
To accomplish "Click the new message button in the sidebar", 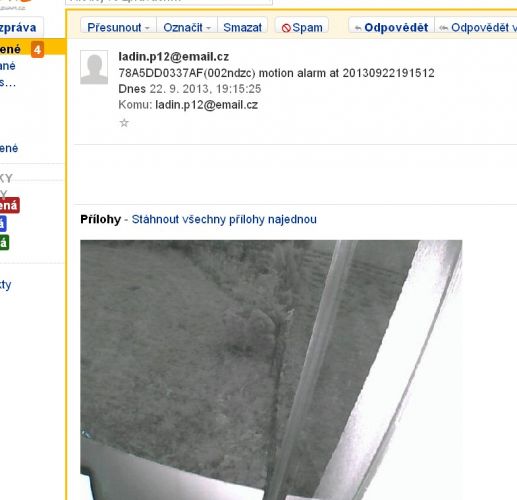I will point(21,27).
